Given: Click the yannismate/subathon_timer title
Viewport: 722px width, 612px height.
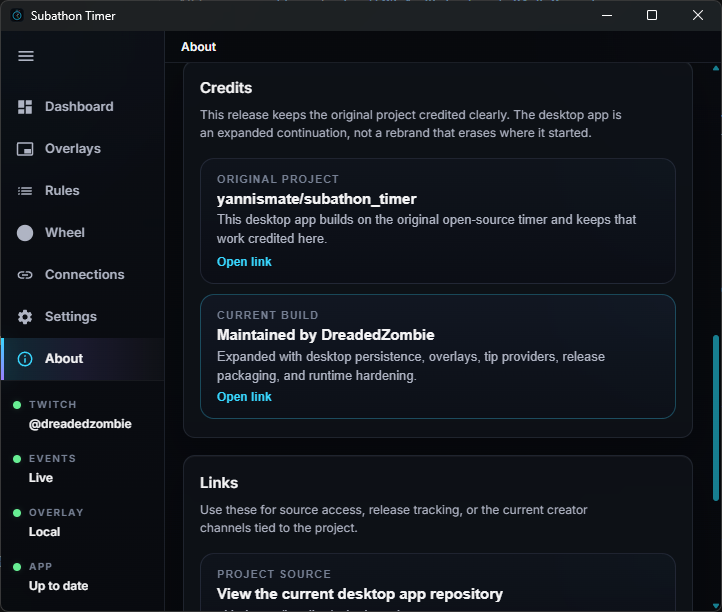Looking at the screenshot, I should 317,199.
